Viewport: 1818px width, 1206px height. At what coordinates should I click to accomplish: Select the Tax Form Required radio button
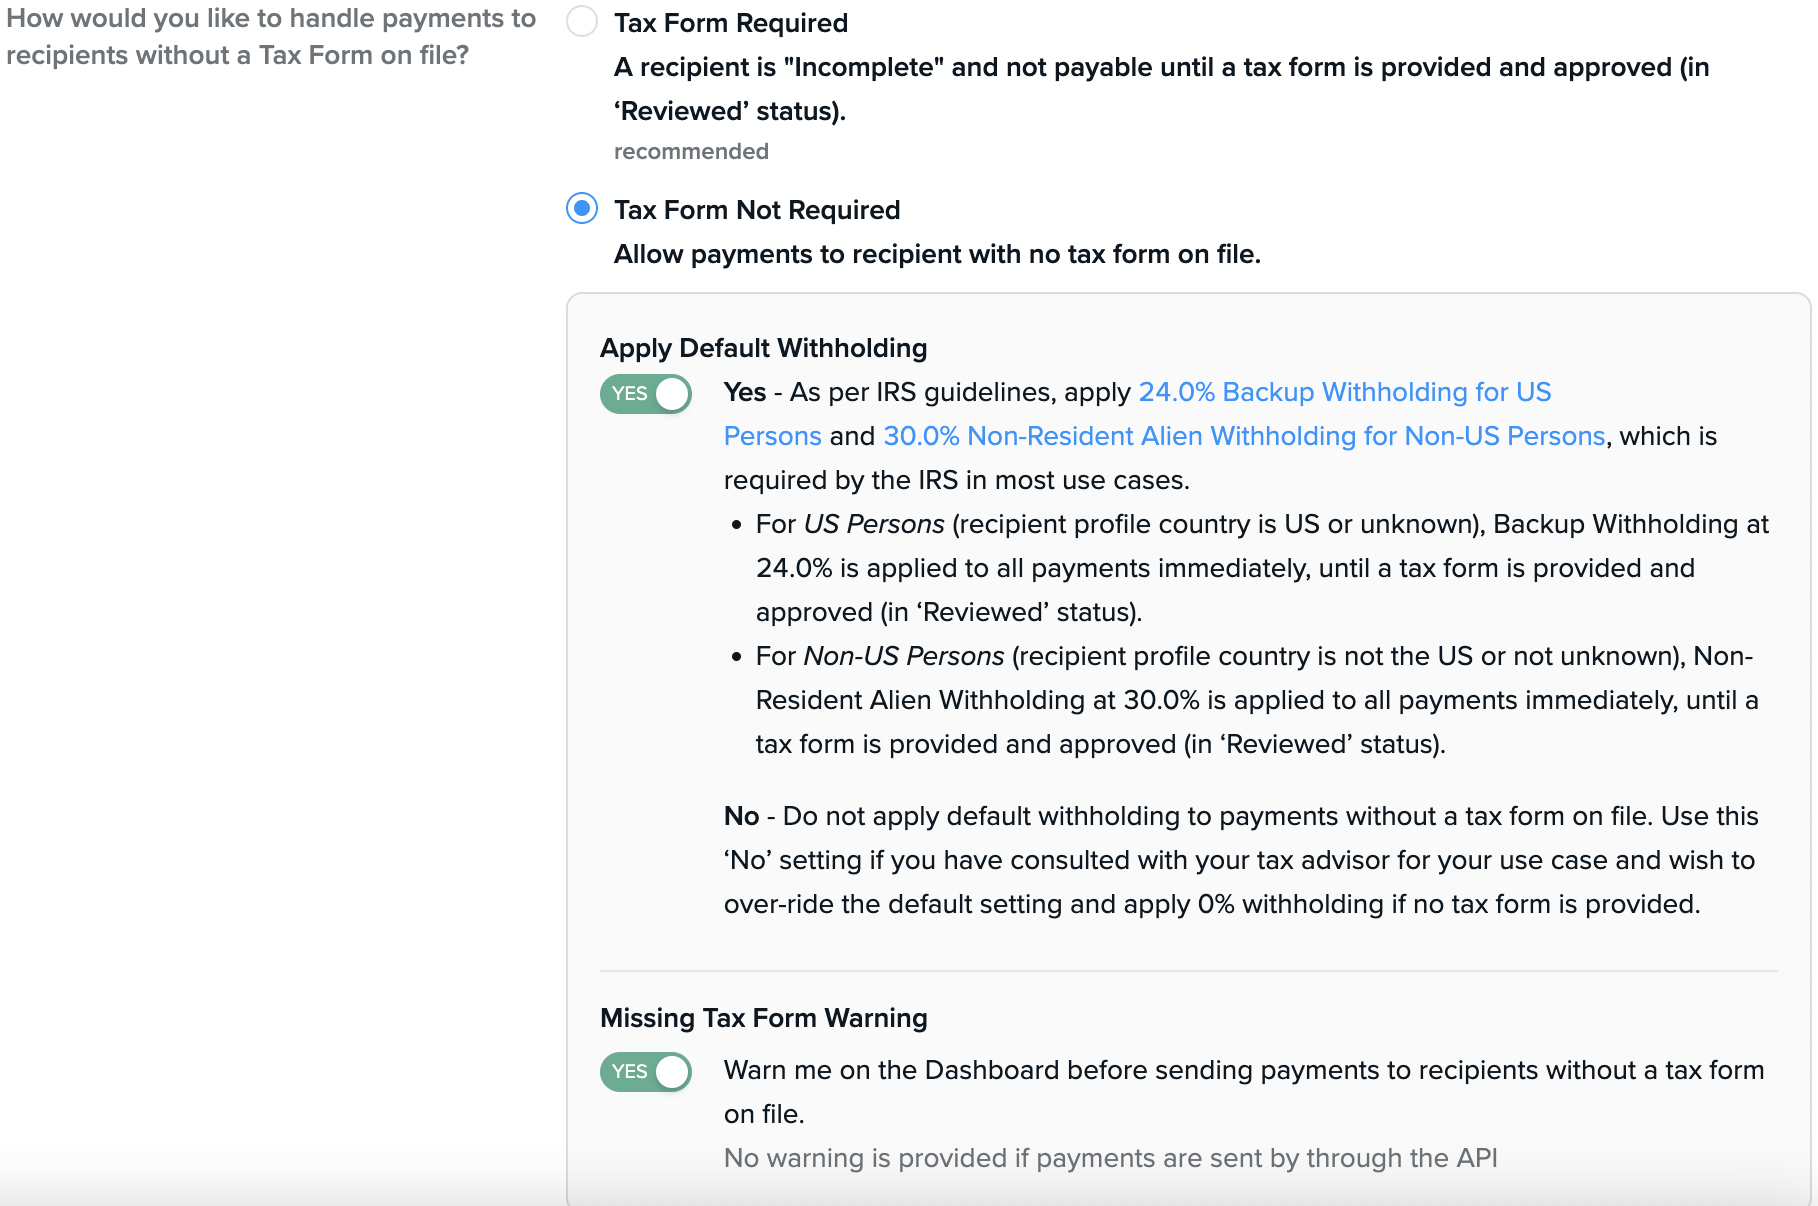[x=582, y=22]
